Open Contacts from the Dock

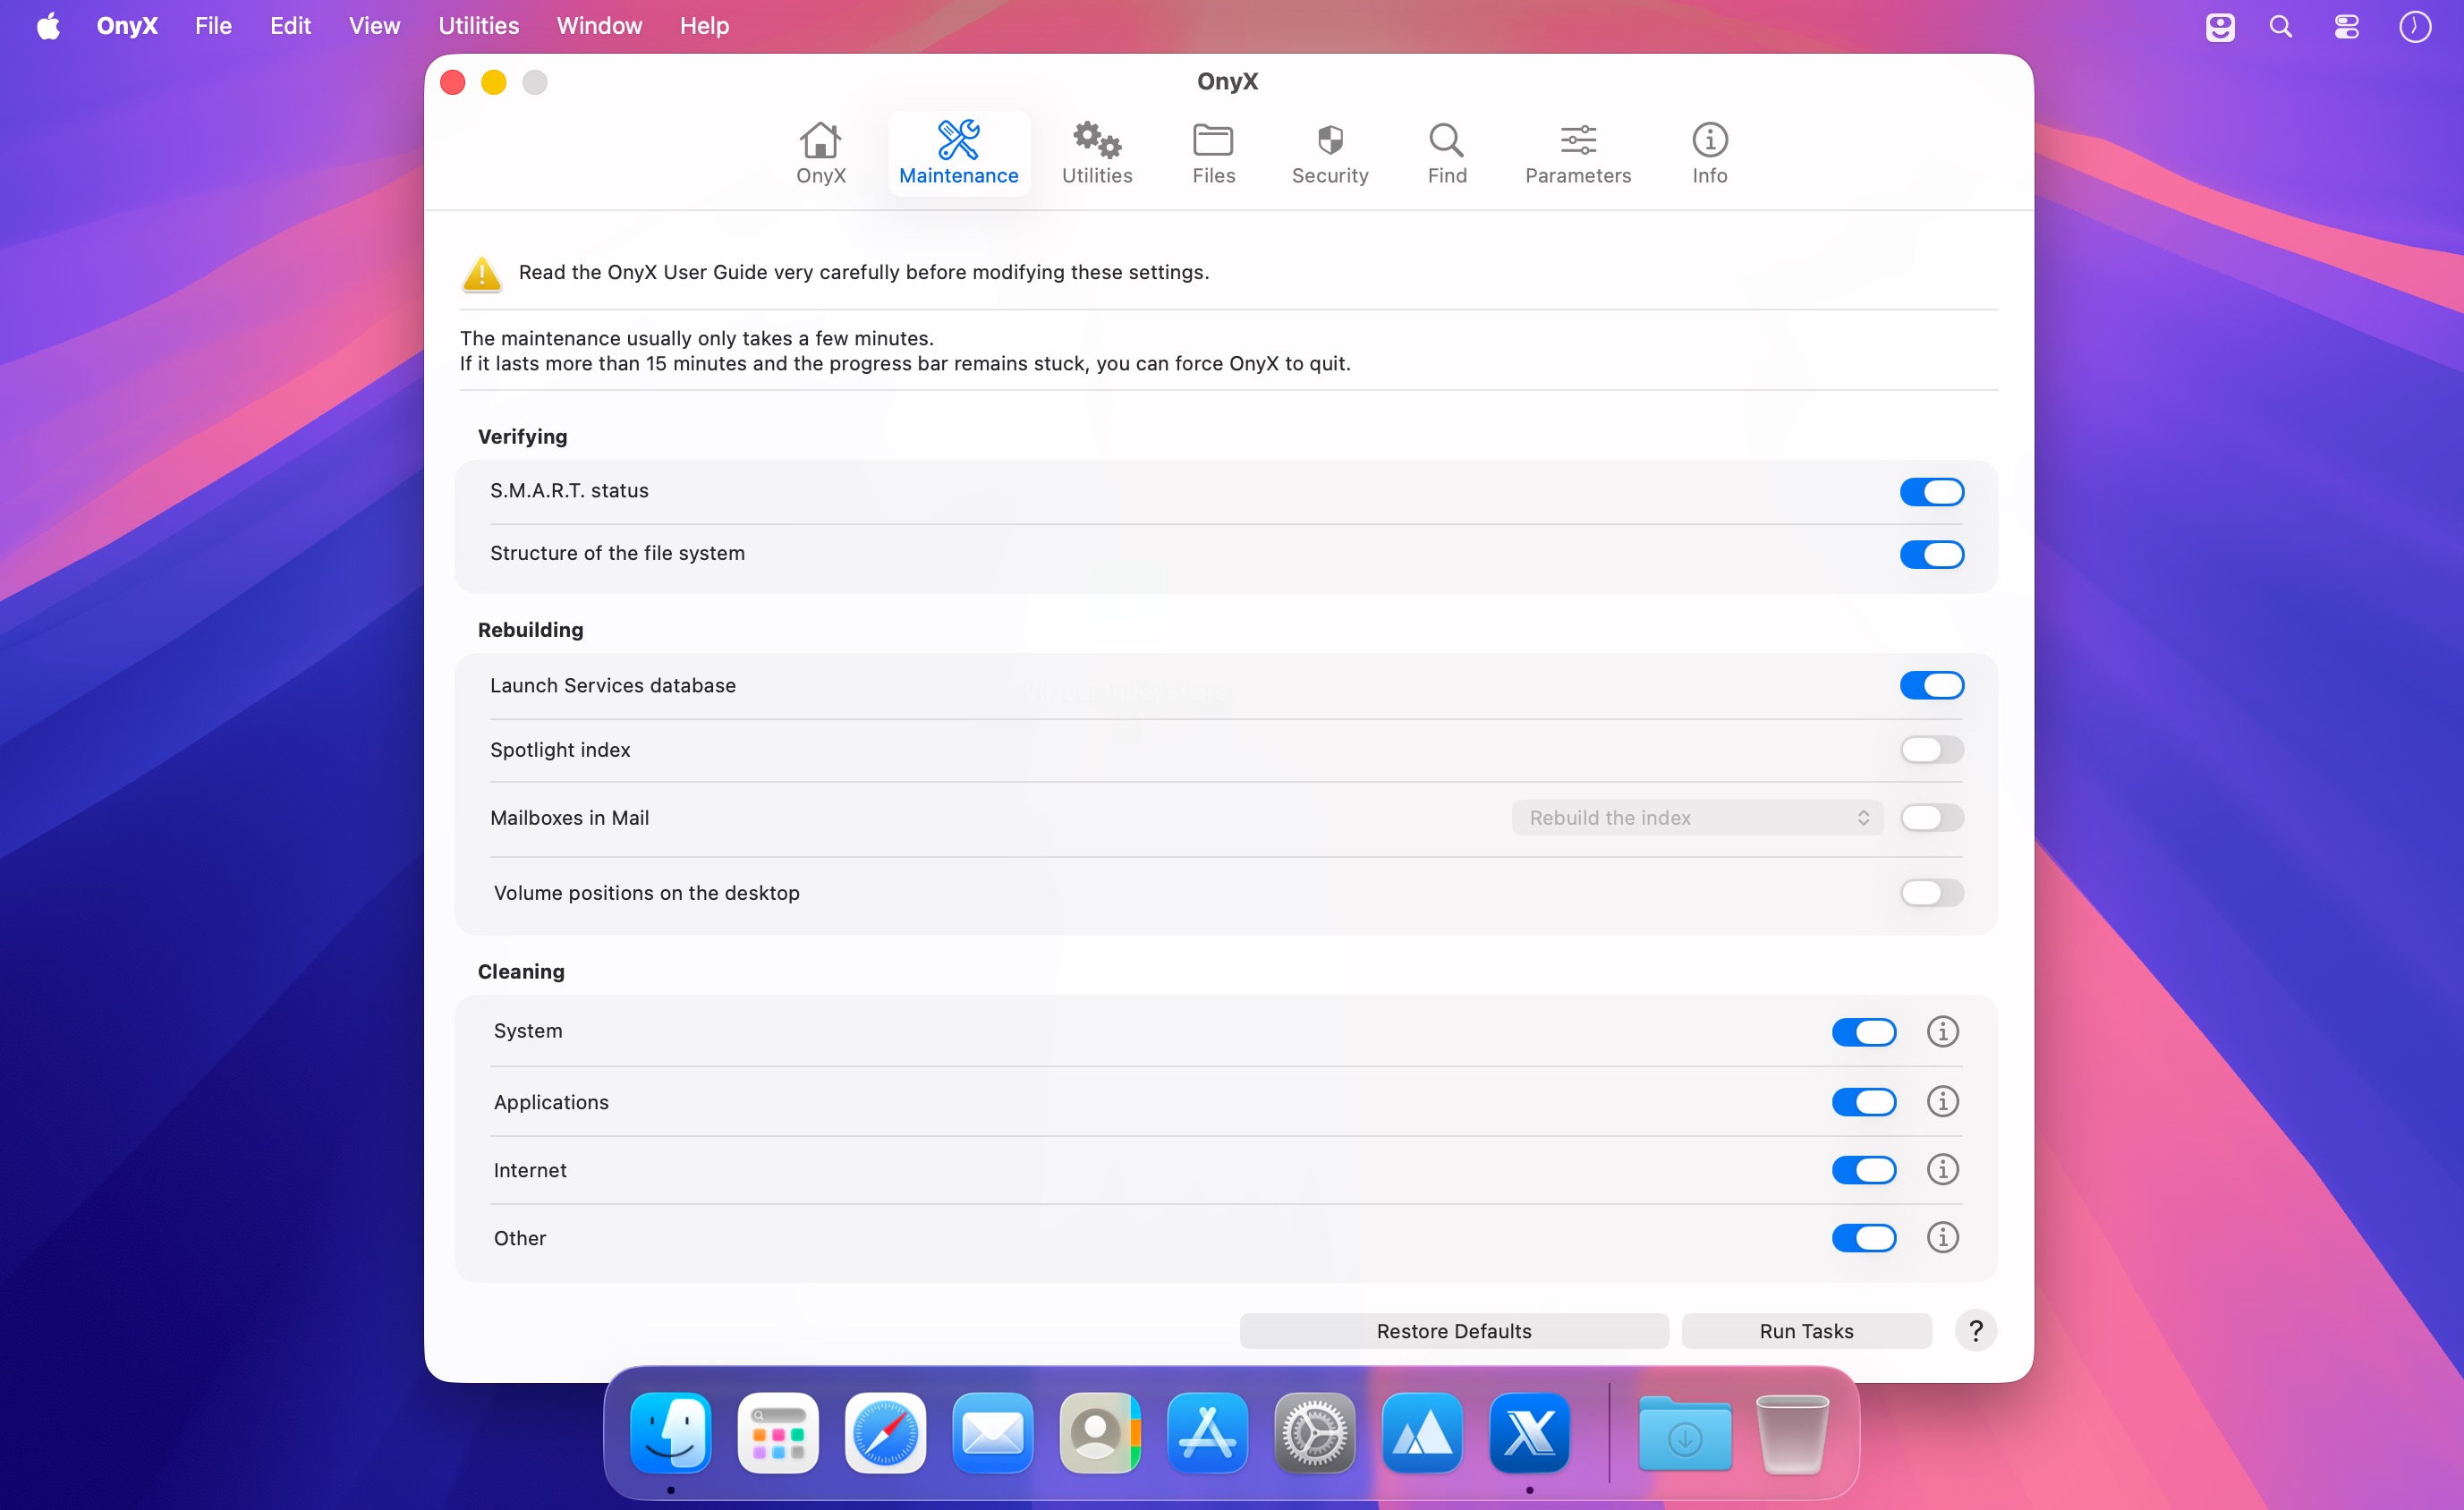click(1099, 1432)
